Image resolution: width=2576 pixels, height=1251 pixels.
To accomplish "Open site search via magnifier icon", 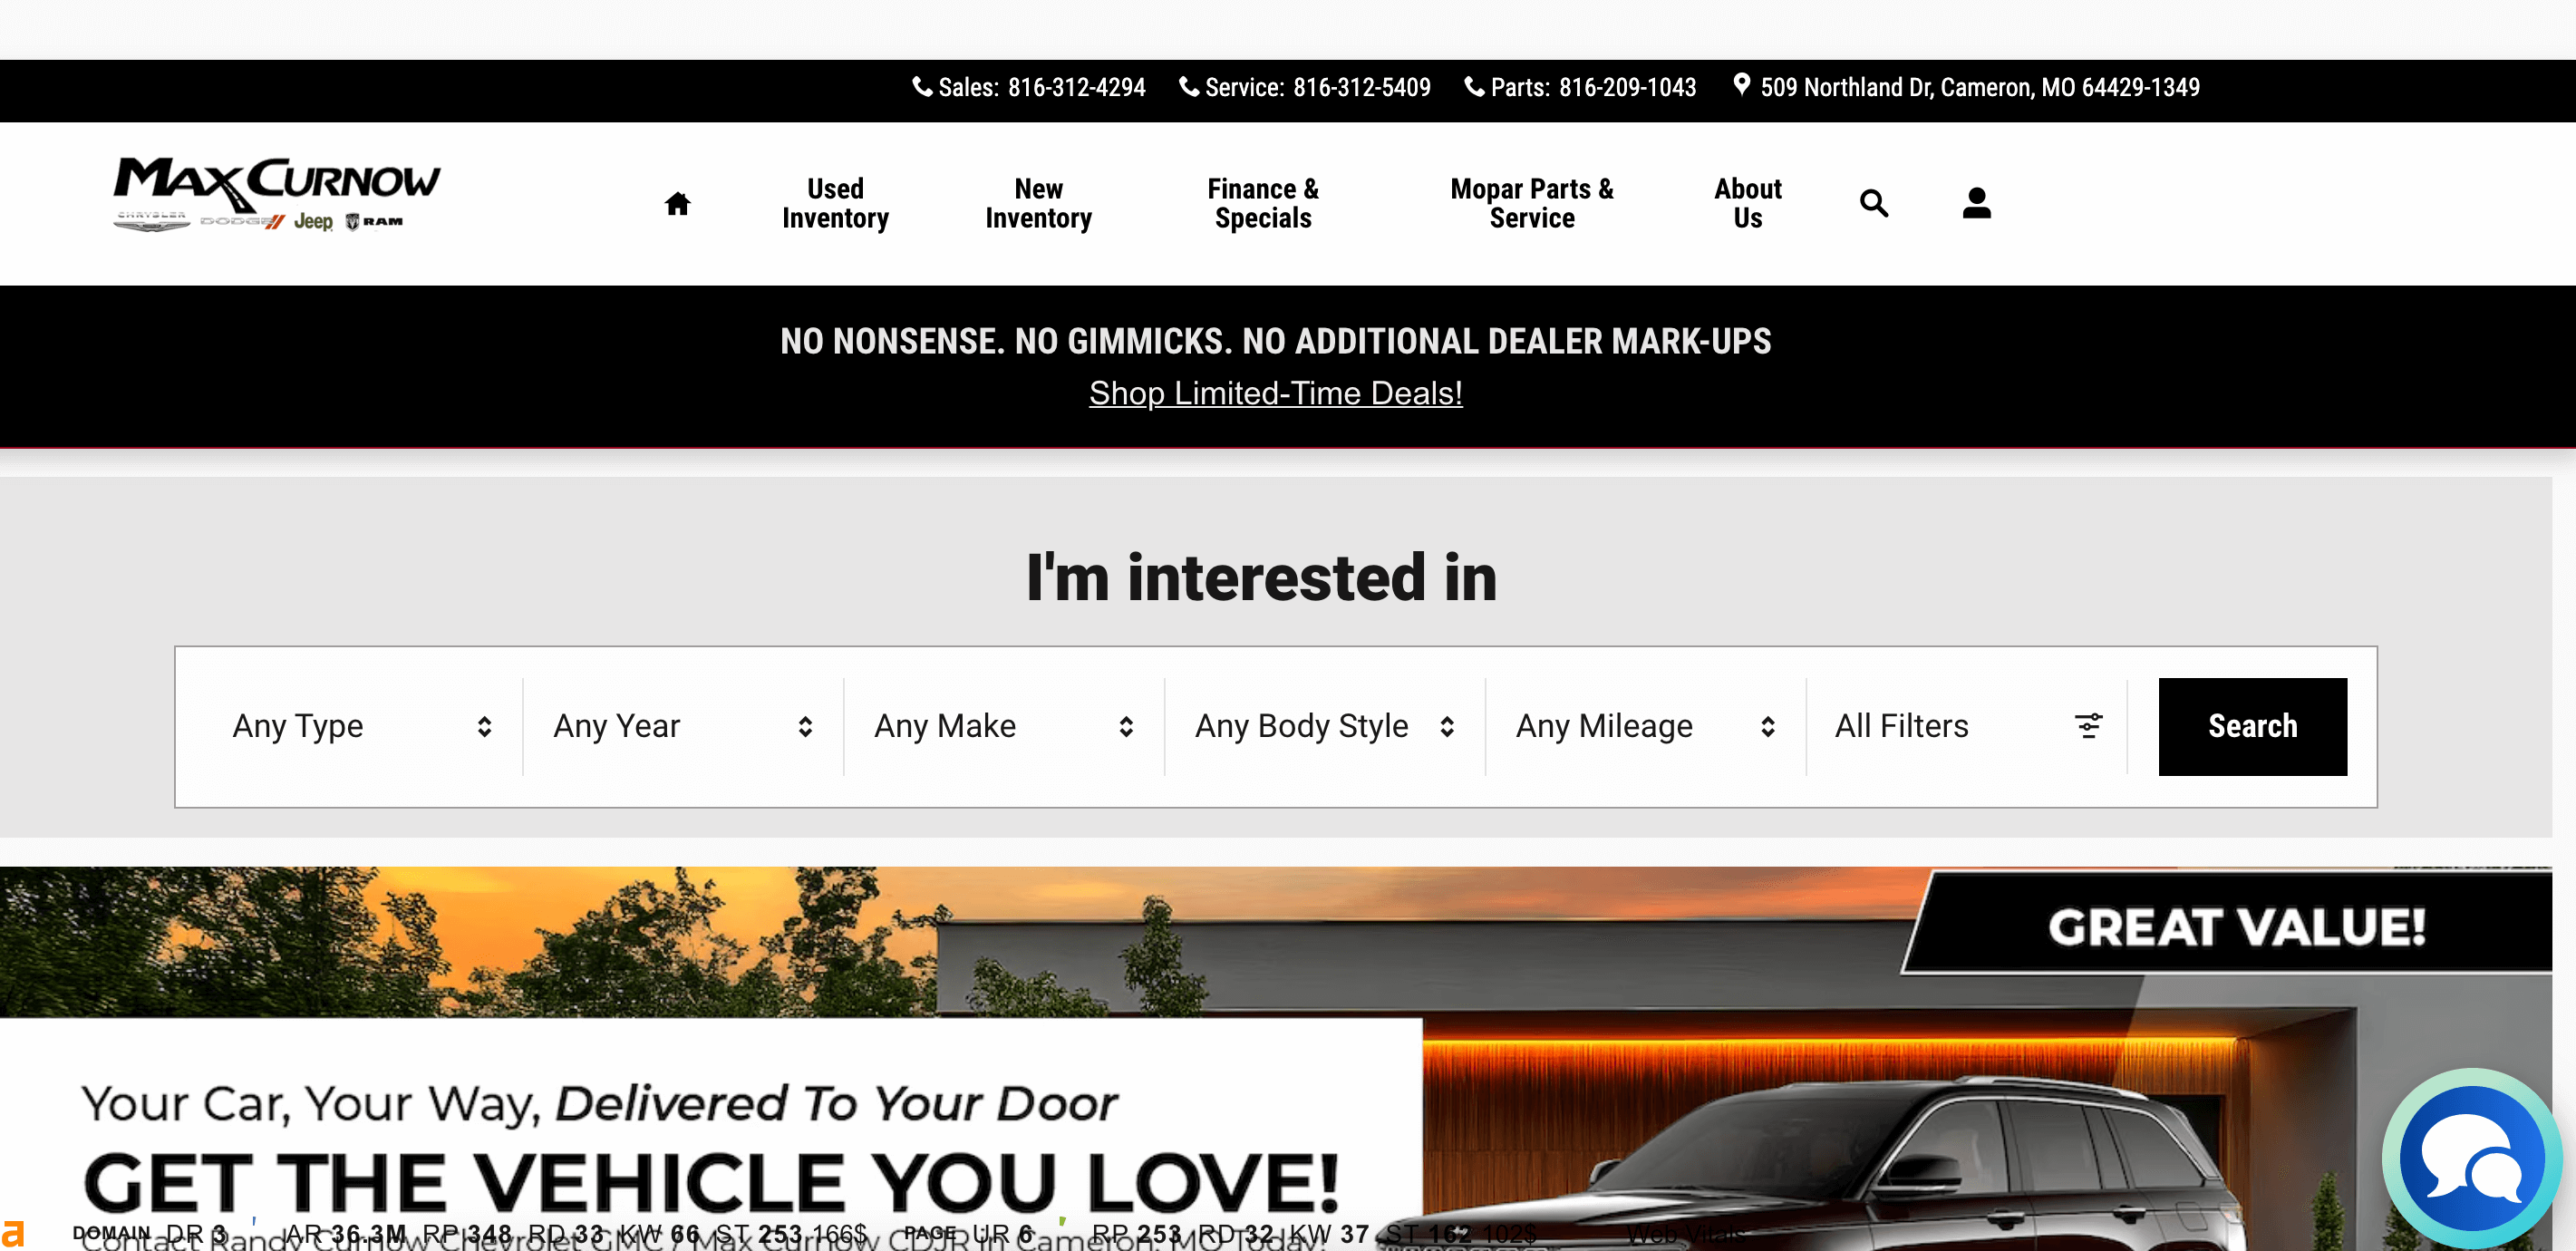I will [x=1873, y=203].
